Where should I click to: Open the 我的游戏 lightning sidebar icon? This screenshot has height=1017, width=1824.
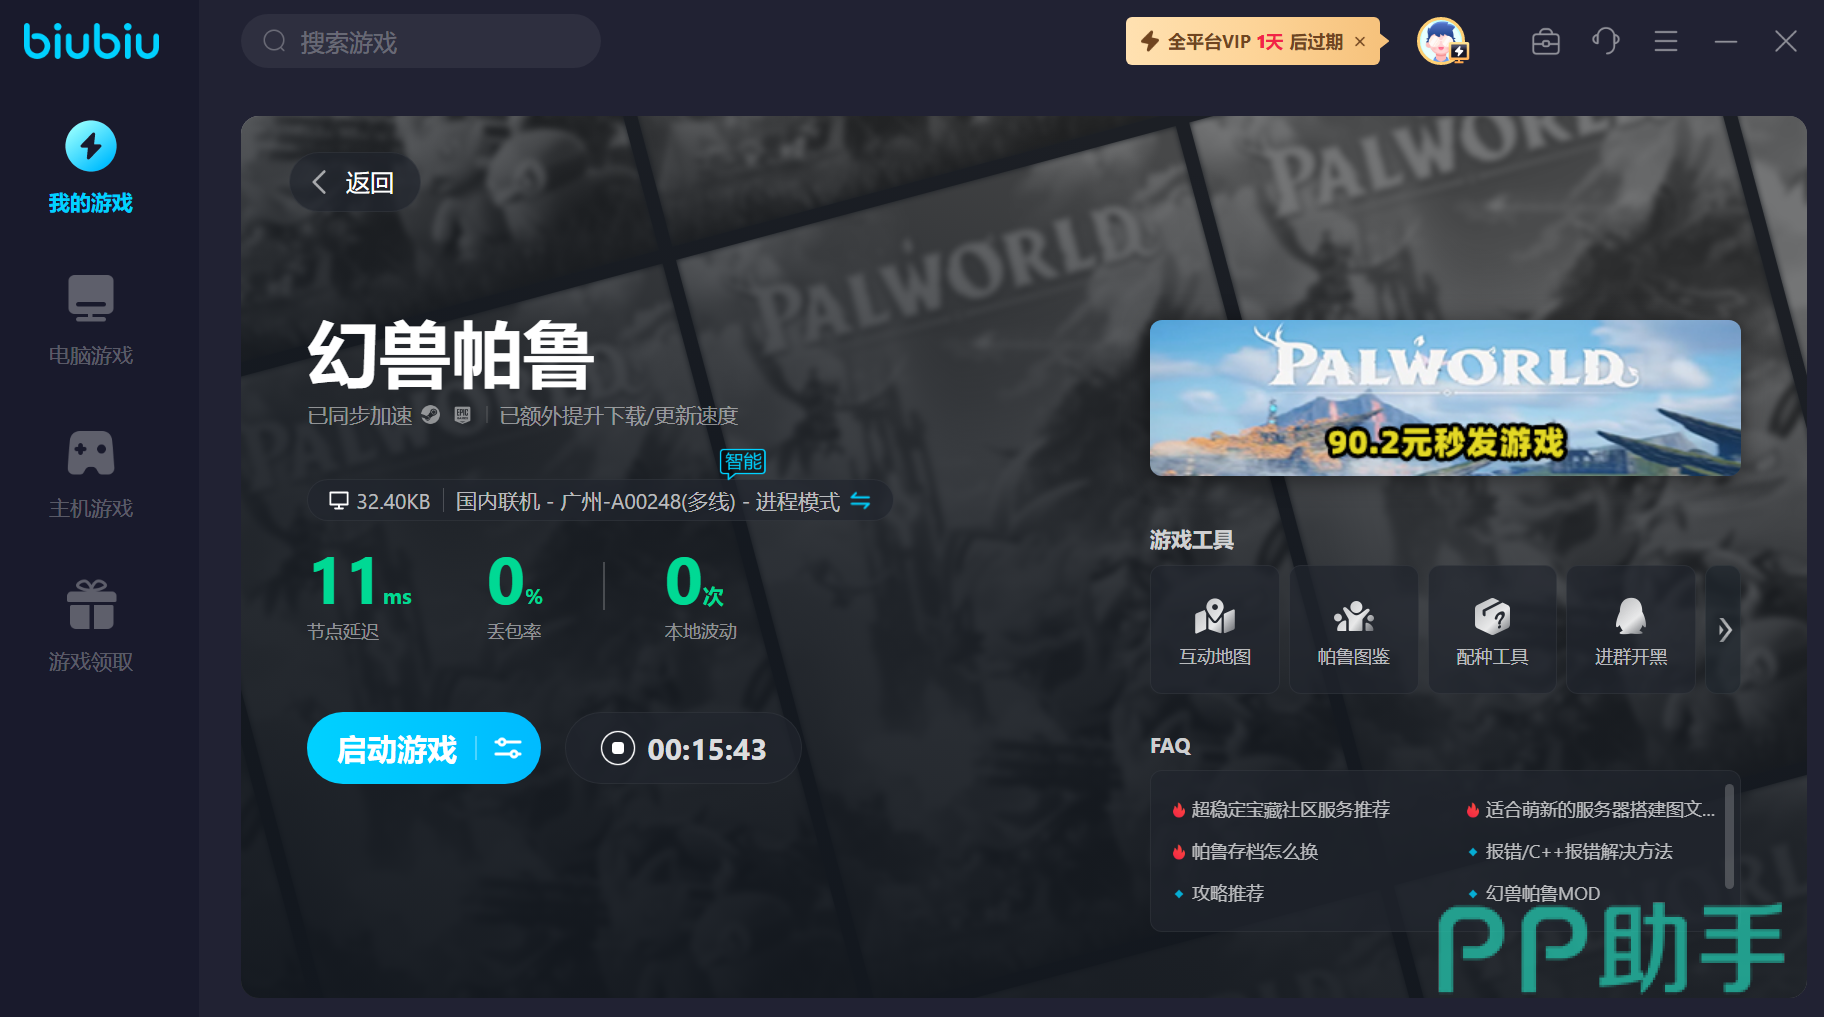pos(91,147)
